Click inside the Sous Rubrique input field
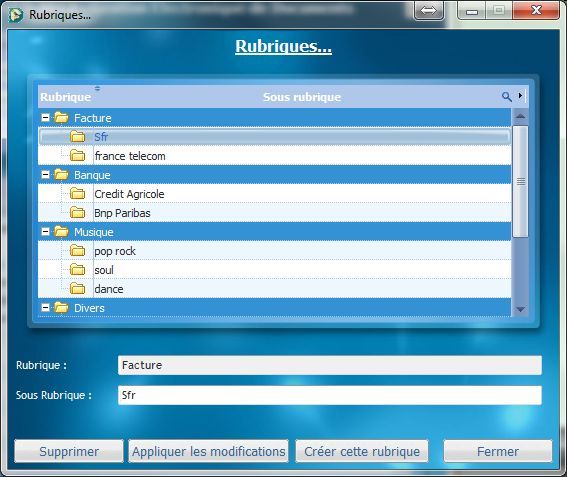This screenshot has width=567, height=477. (330, 395)
